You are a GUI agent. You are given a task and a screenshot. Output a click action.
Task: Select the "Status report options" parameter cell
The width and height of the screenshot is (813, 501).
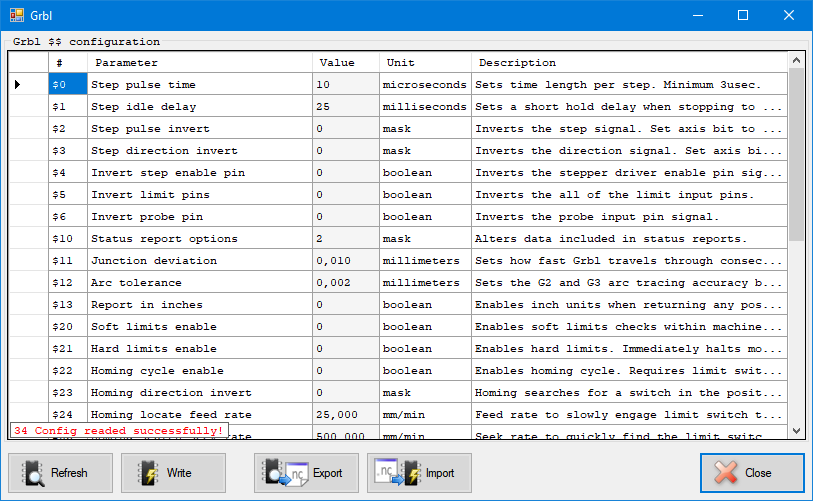point(200,239)
